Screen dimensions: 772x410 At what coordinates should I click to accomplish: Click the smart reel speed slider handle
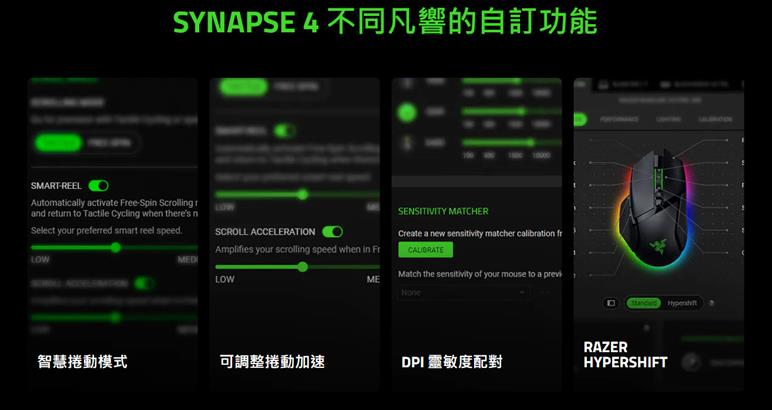pyautogui.click(x=118, y=247)
